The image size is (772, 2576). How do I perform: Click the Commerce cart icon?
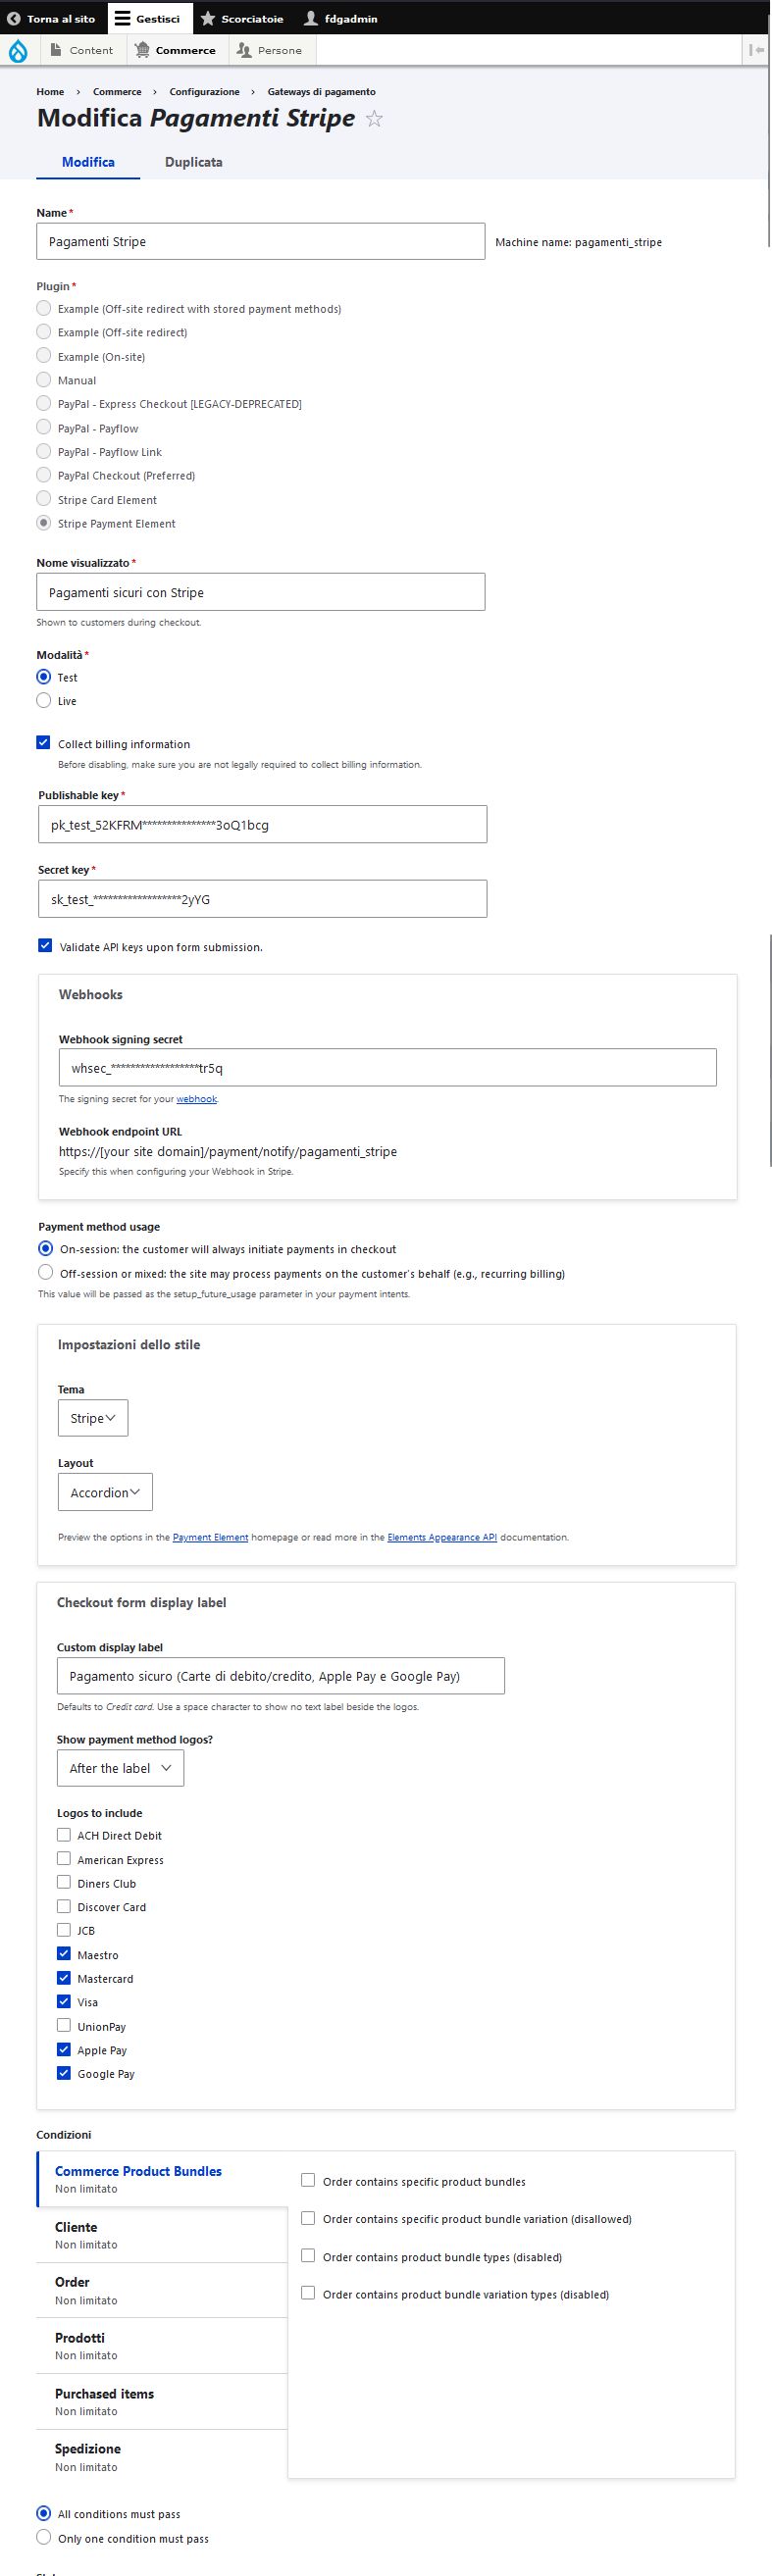(x=143, y=50)
